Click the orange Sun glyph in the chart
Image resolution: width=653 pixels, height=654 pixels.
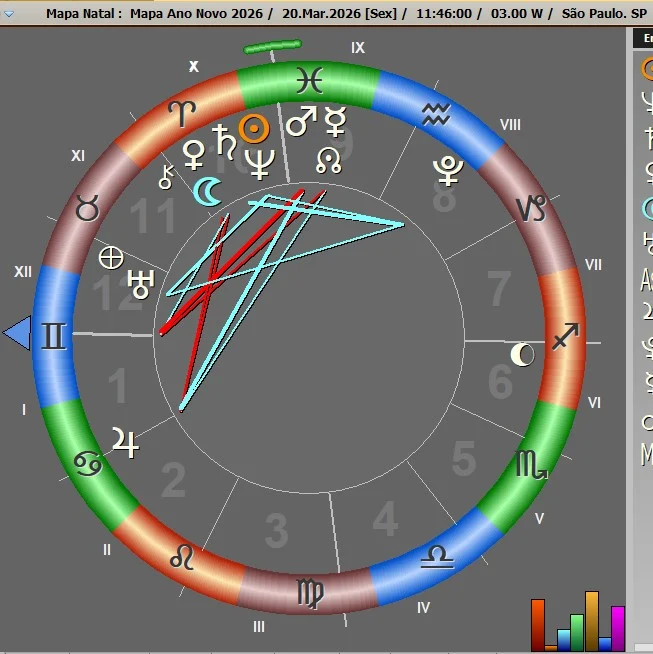(257, 128)
